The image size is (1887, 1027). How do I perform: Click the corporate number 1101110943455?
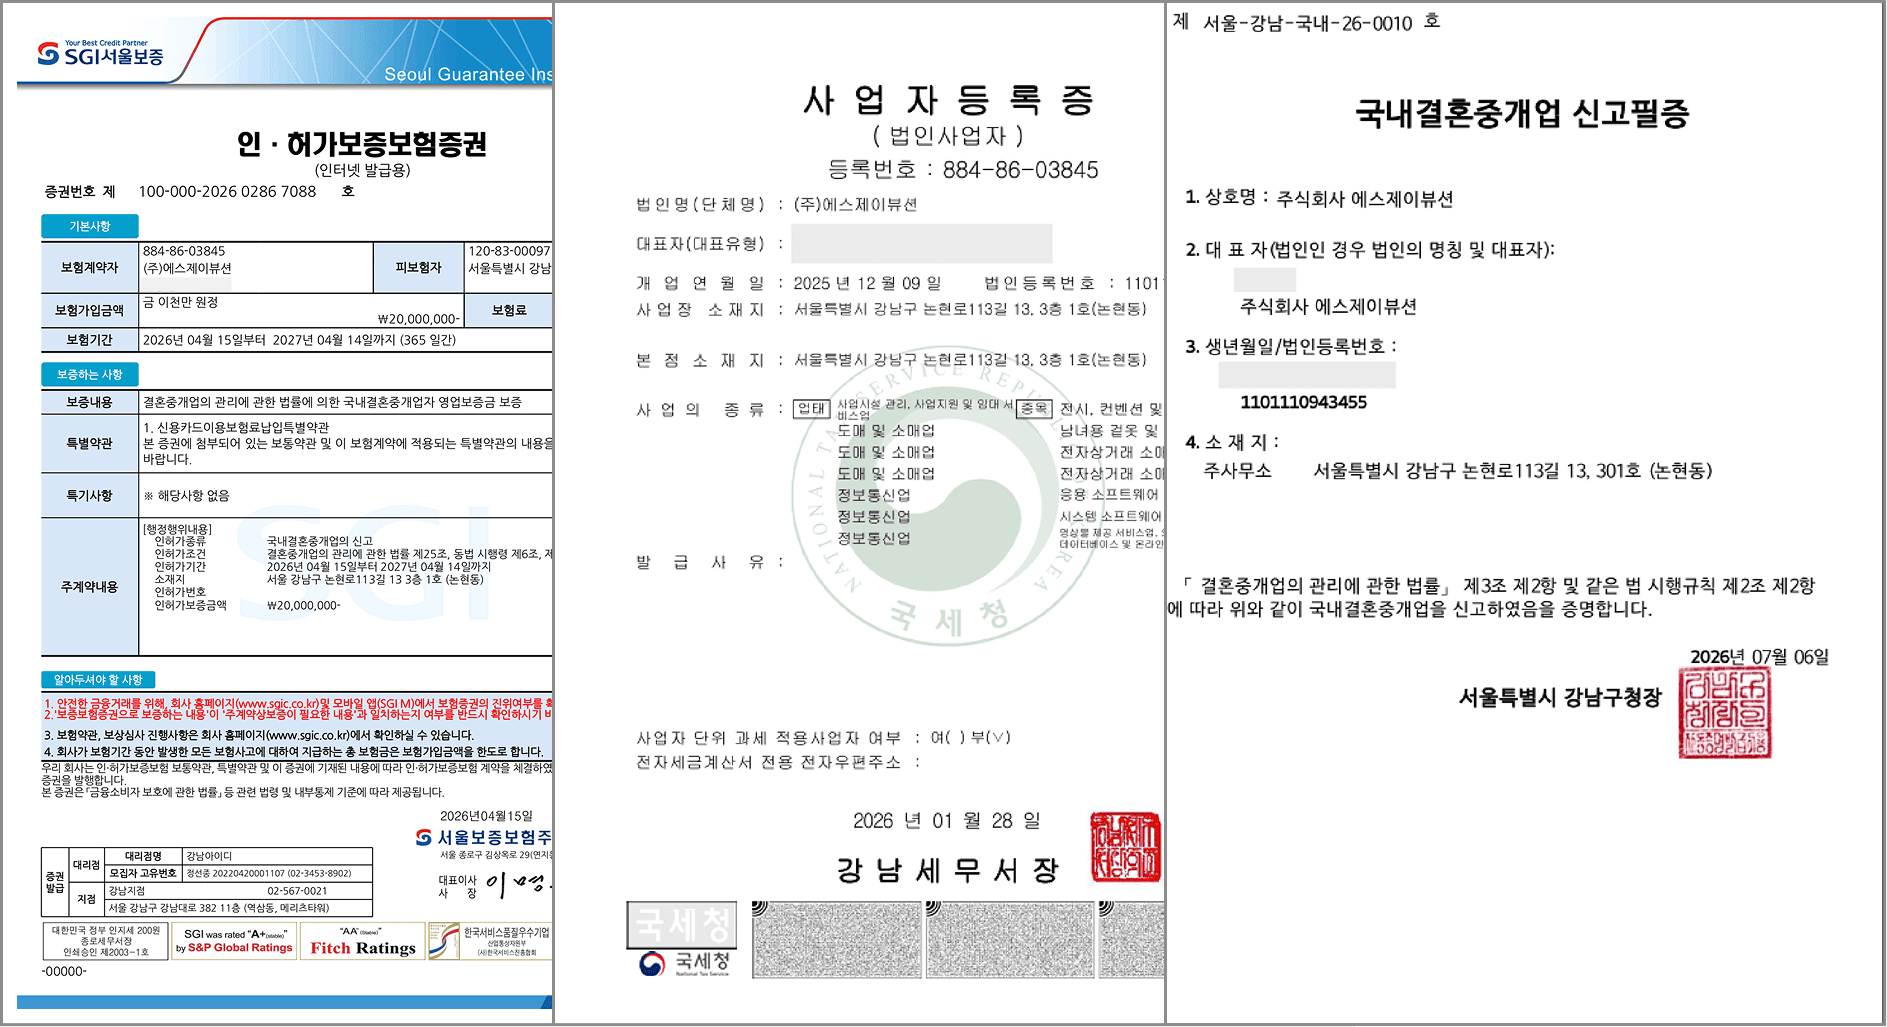(x=1303, y=402)
